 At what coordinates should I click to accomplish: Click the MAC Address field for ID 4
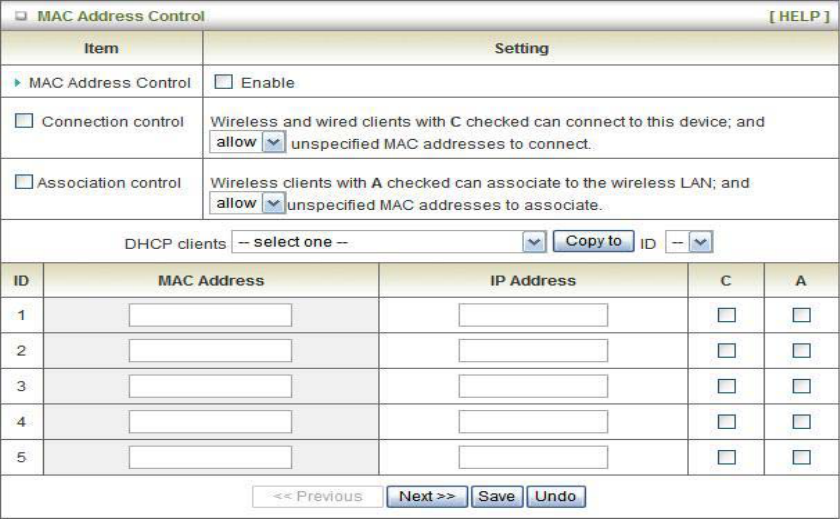pos(210,421)
